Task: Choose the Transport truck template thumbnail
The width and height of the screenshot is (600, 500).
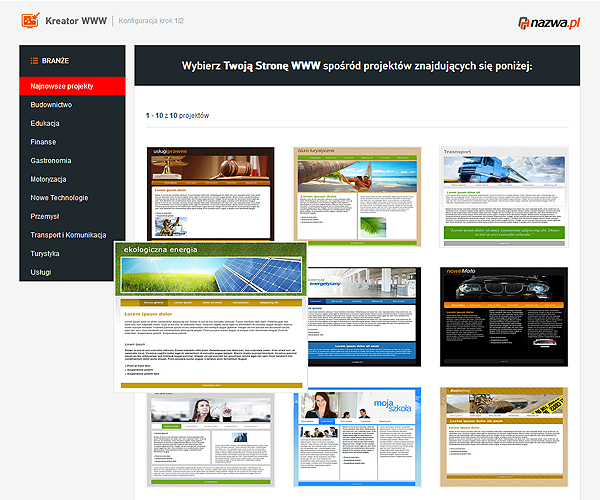Action: click(504, 197)
